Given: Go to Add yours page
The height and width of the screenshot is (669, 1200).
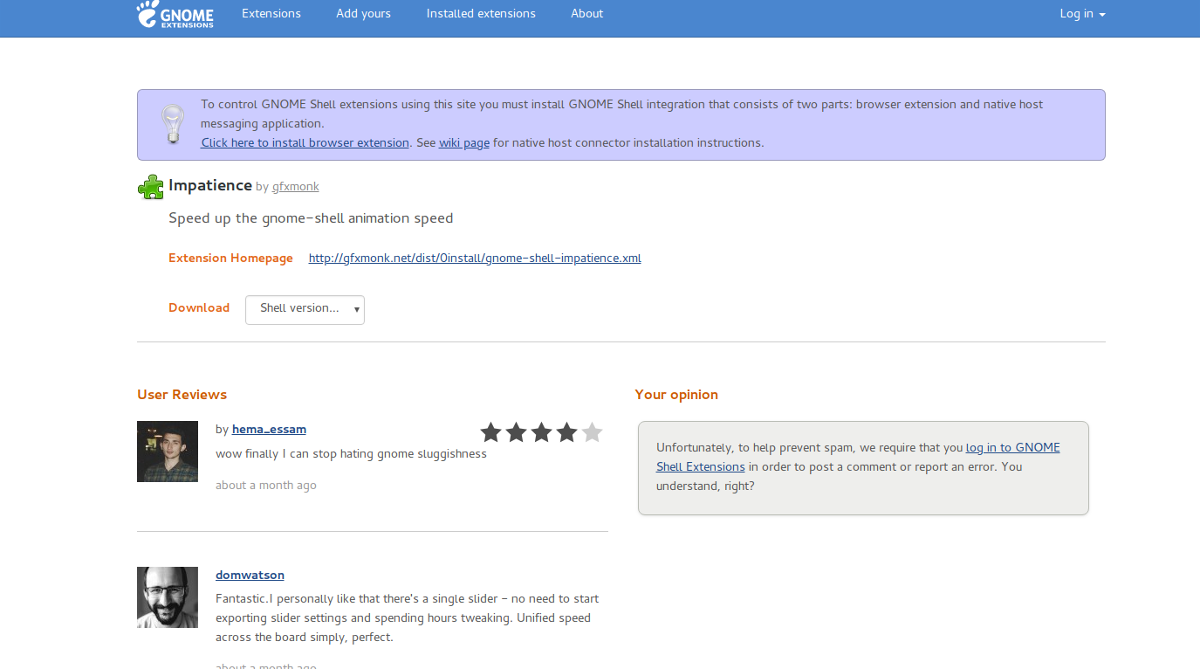Looking at the screenshot, I should click(363, 14).
